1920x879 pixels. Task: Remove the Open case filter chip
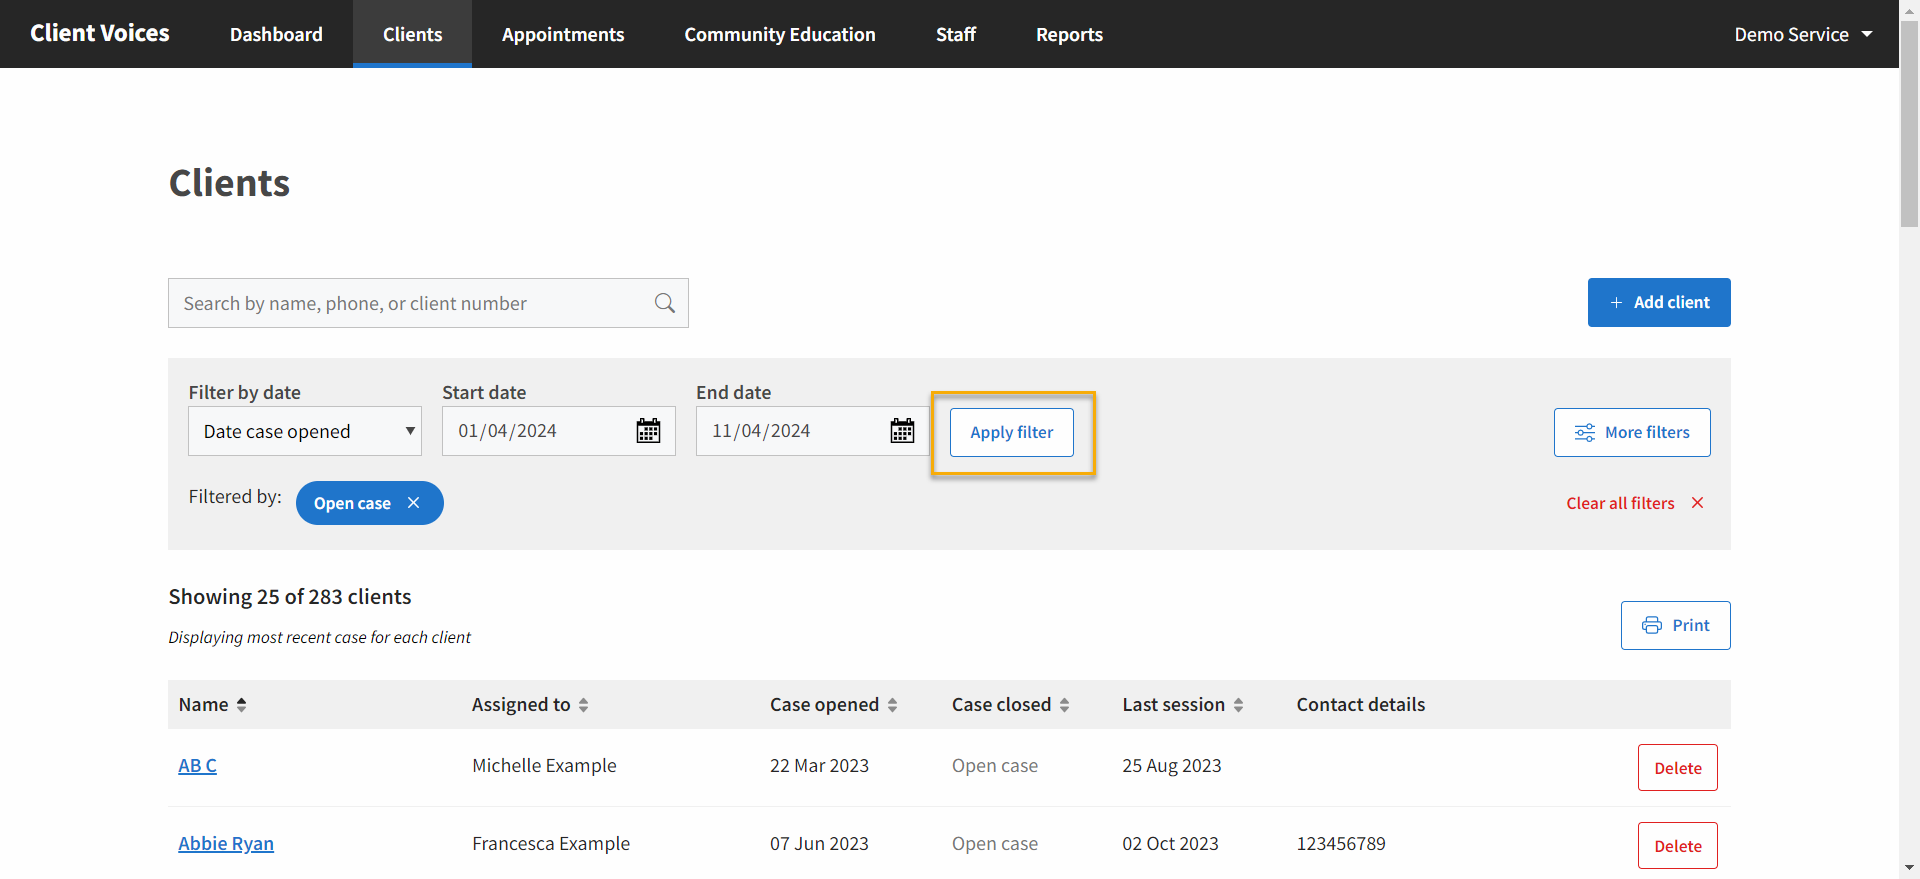414,503
